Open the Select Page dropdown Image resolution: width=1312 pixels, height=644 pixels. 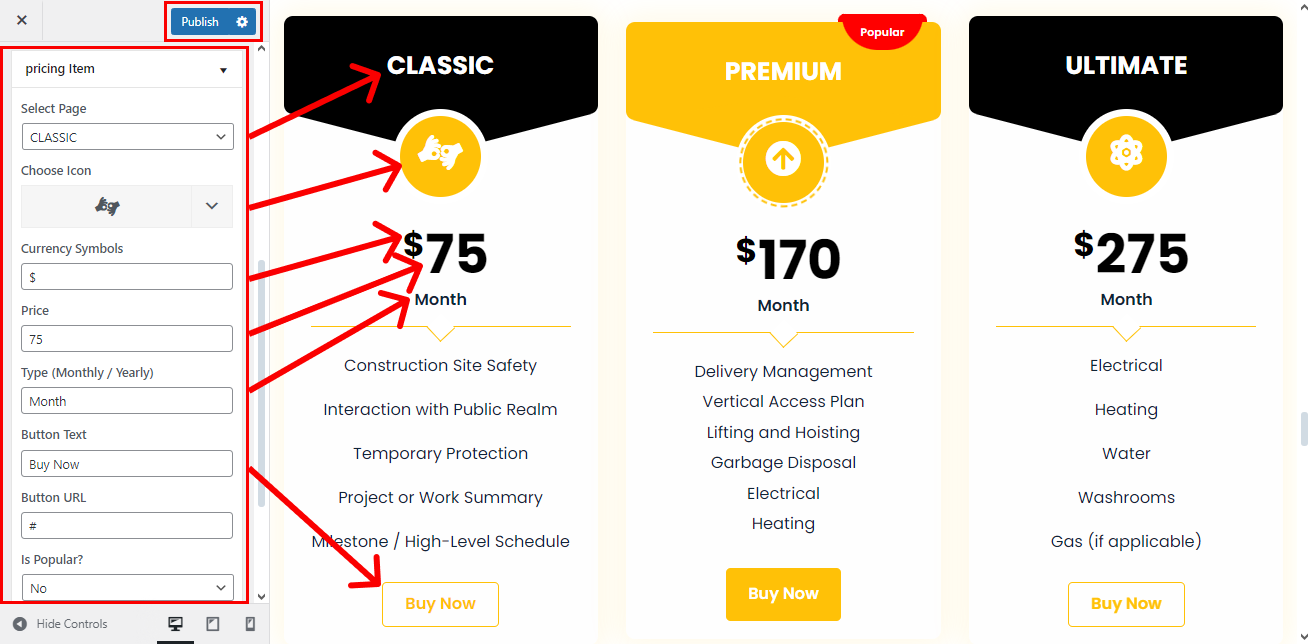pos(127,137)
